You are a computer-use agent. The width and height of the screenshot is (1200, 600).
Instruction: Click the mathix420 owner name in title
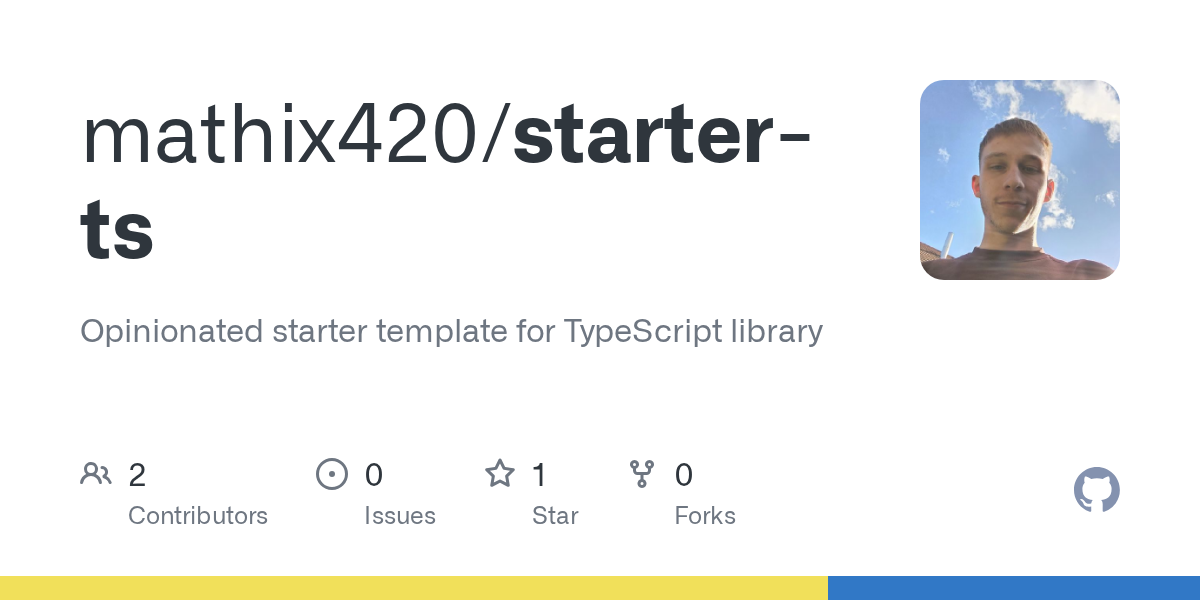(x=283, y=136)
